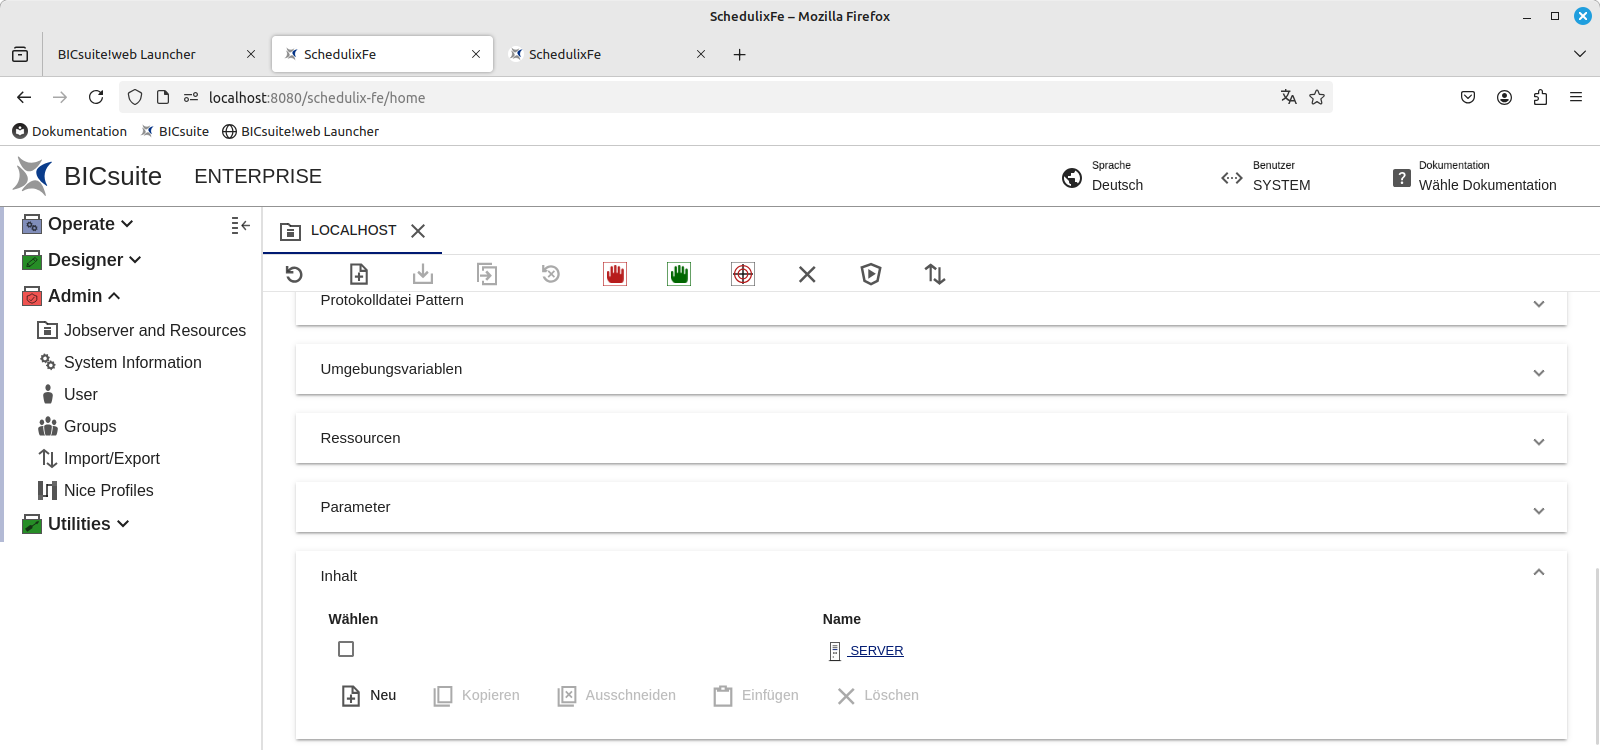Click the browser URL address field
Viewport: 1600px width, 750px height.
(700, 97)
